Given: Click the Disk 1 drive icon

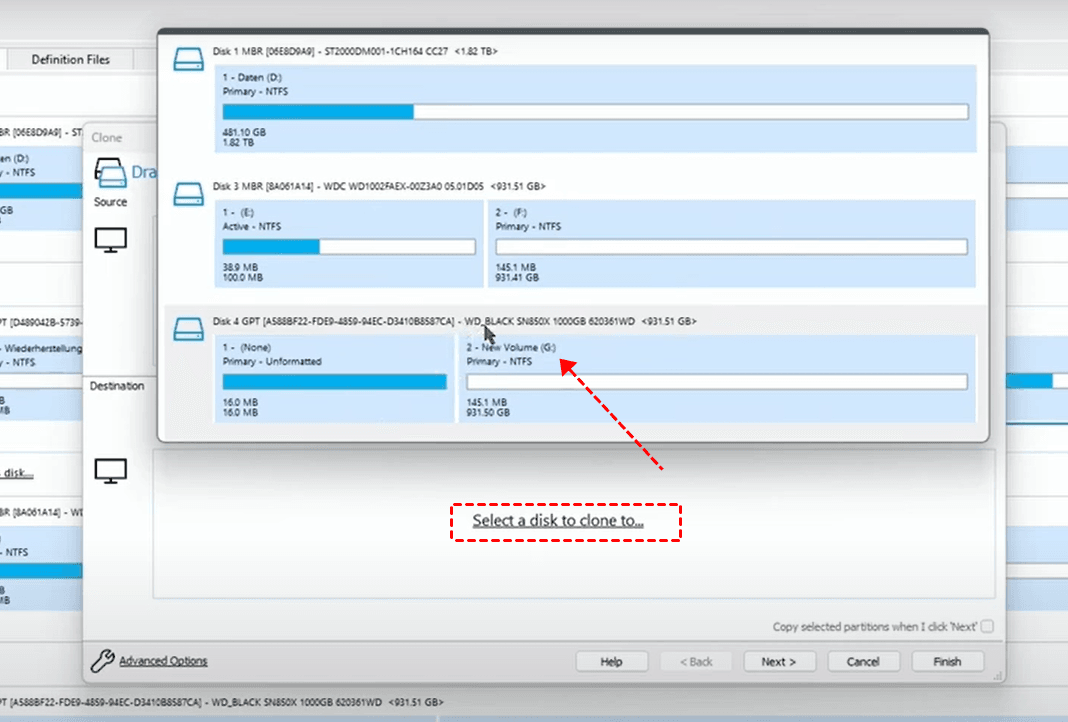Looking at the screenshot, I should [x=189, y=59].
